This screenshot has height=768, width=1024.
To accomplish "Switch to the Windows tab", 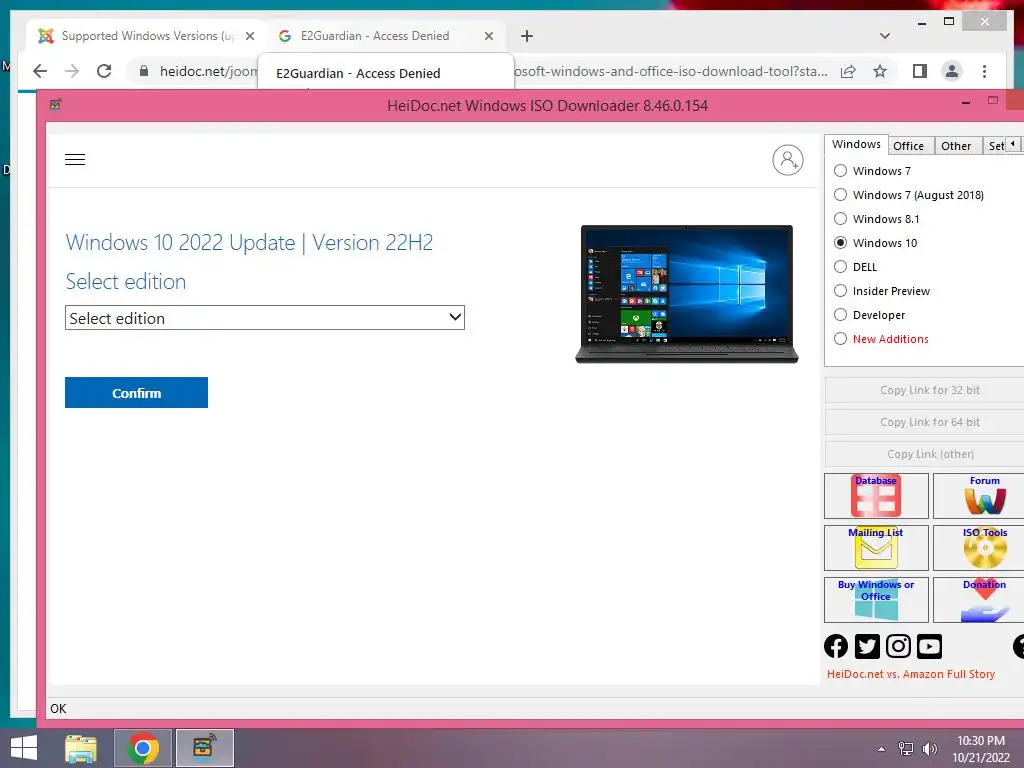I will coord(856,144).
